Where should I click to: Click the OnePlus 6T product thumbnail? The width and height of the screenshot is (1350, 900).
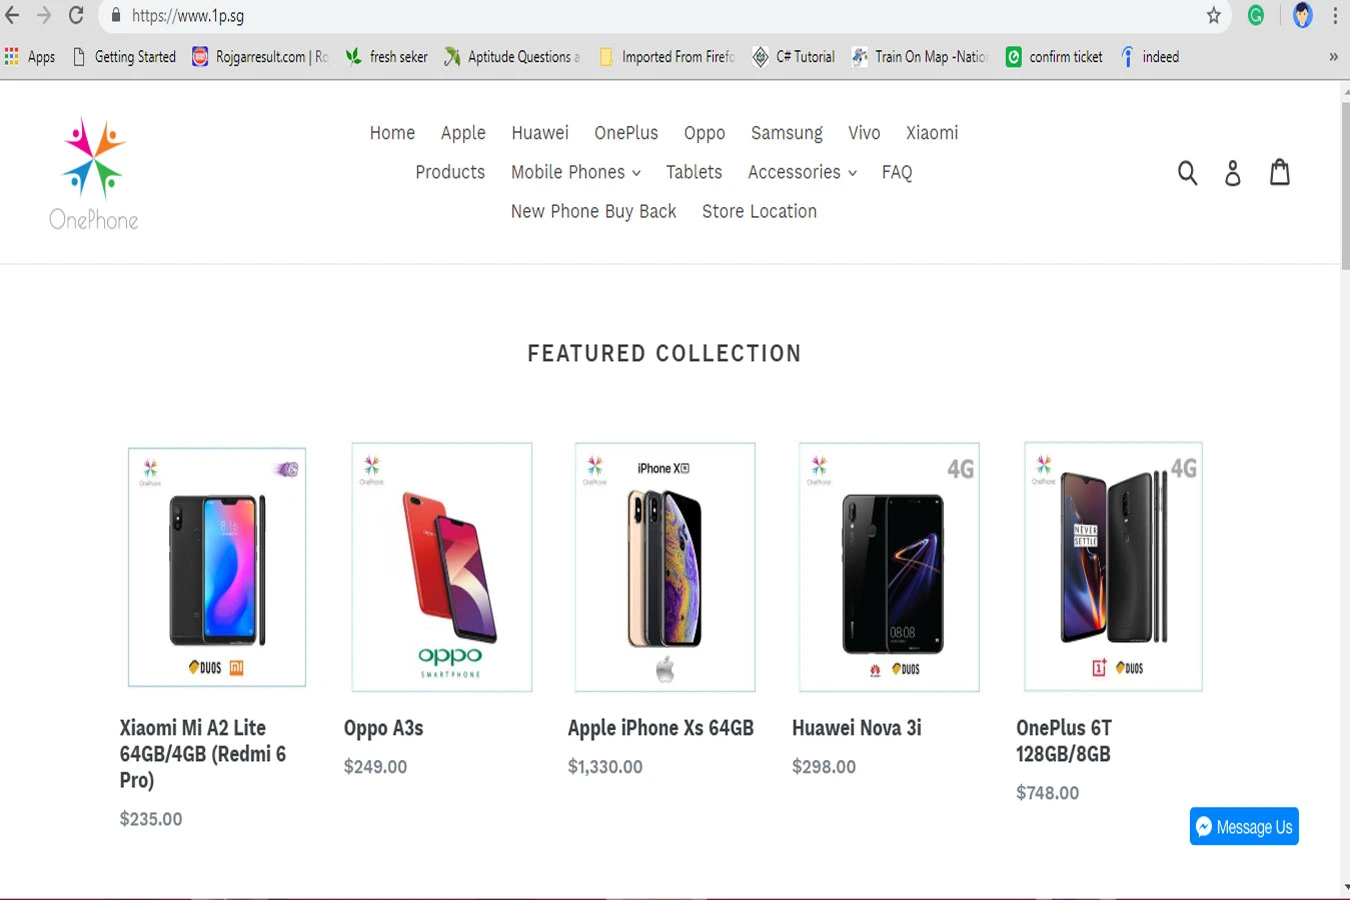tap(1113, 567)
